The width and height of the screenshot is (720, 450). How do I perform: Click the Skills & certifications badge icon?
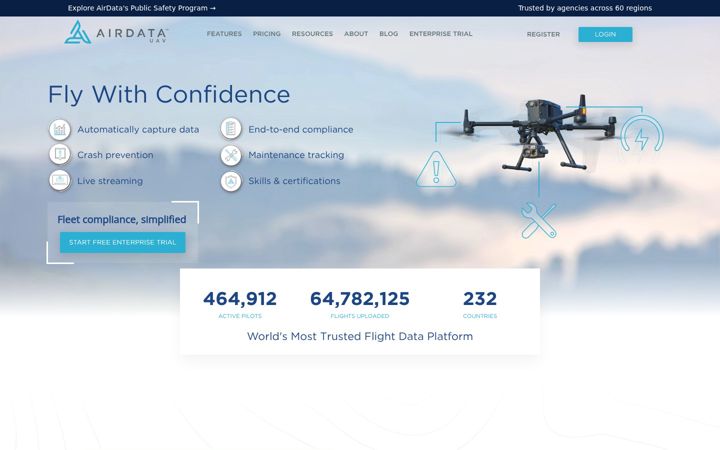pos(231,181)
